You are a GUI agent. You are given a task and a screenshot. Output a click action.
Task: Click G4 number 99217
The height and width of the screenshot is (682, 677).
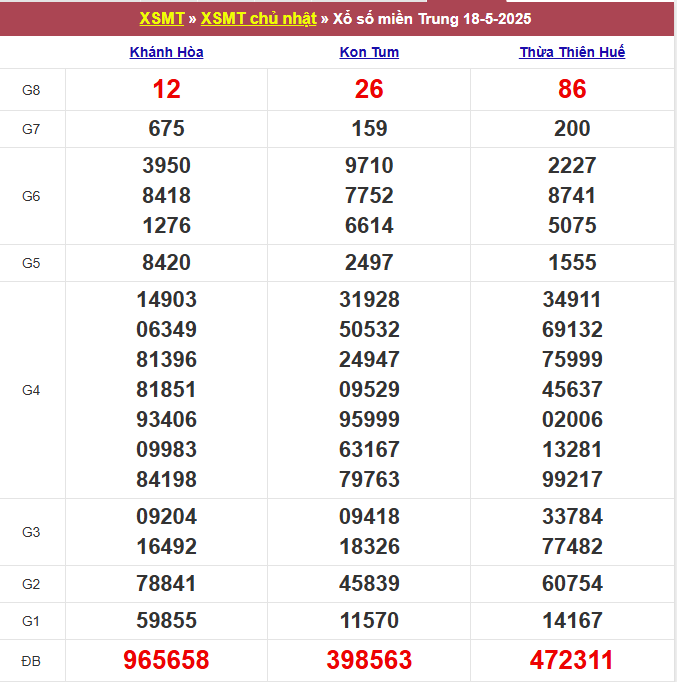(572, 480)
